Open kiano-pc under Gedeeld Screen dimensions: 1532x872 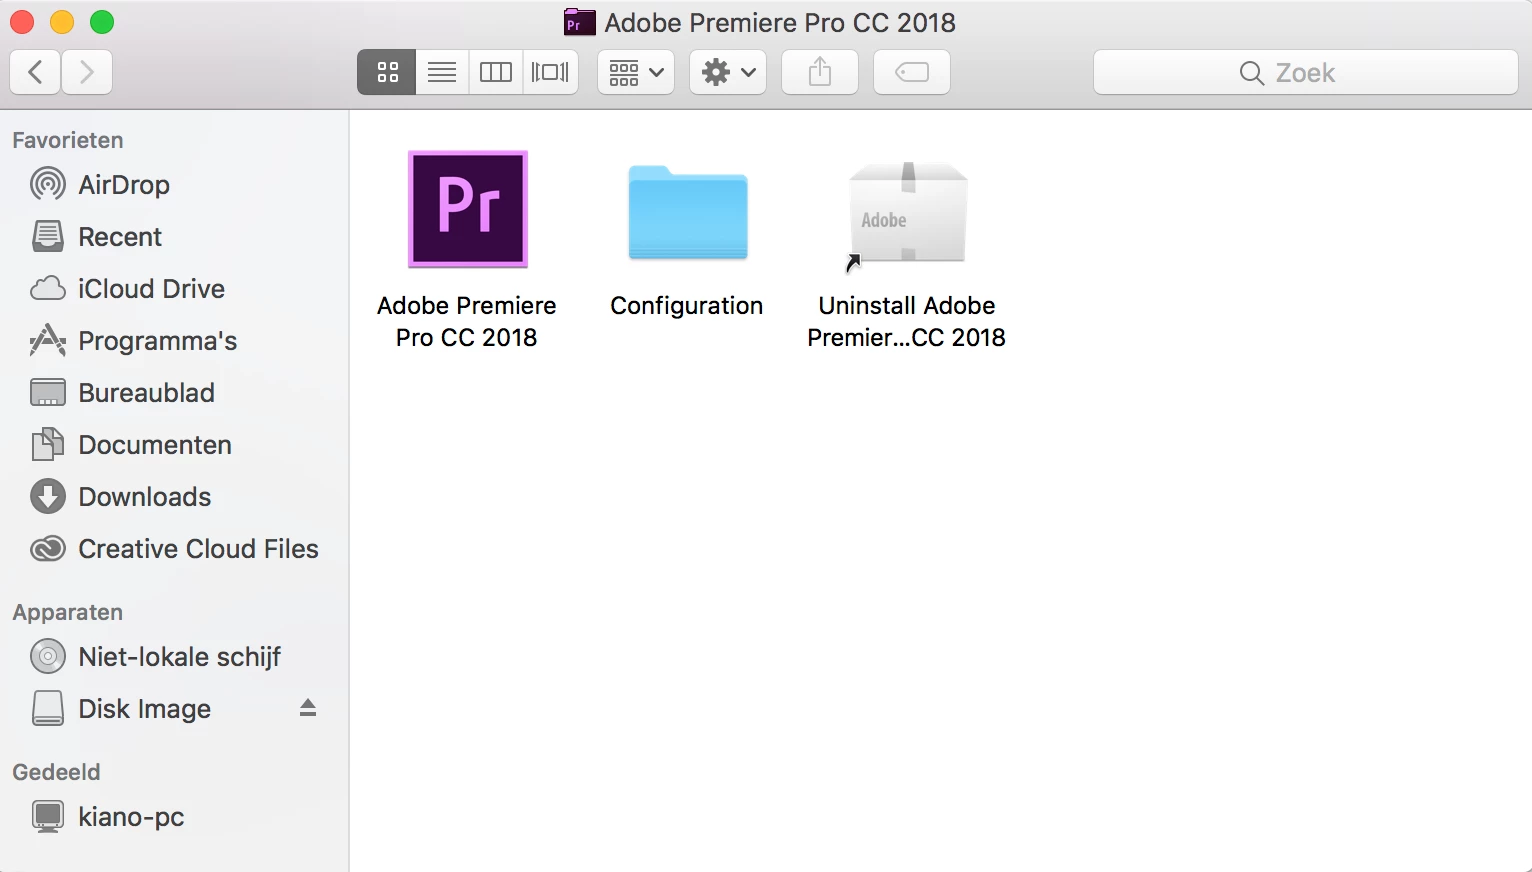tap(175, 817)
